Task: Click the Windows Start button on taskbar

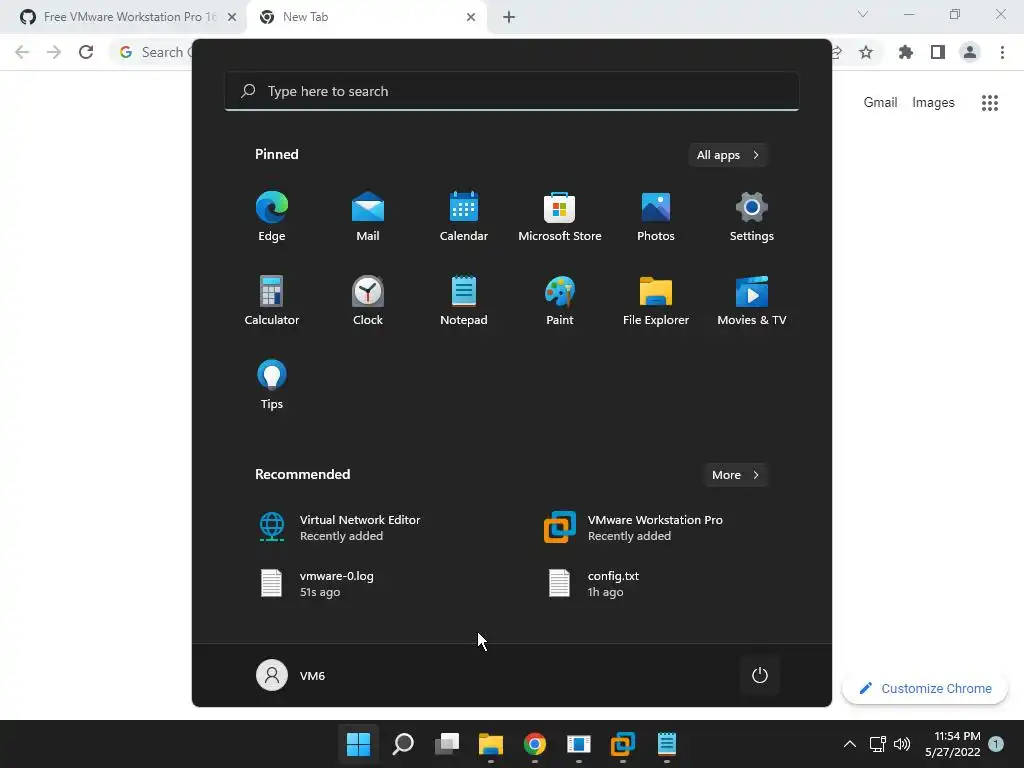Action: pyautogui.click(x=359, y=744)
